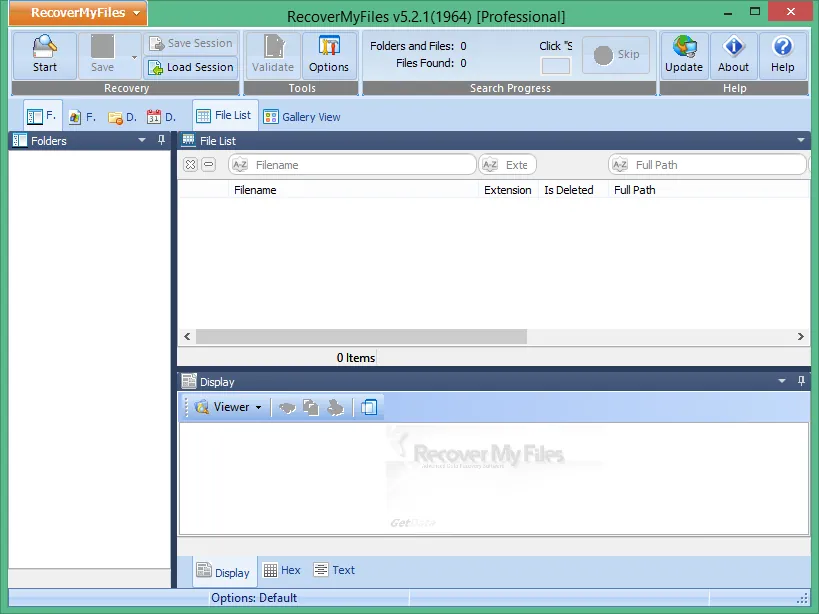Pin the Folders panel
The width and height of the screenshot is (819, 614).
(161, 140)
